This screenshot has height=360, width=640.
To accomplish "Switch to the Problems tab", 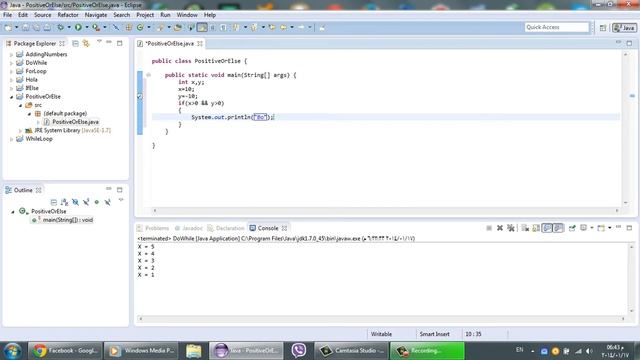I will pos(153,228).
